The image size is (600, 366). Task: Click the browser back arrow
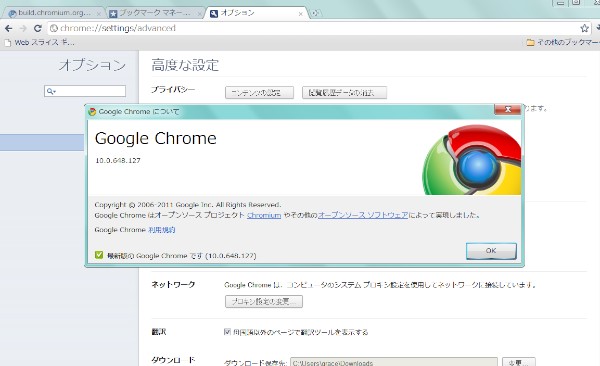pos(8,28)
